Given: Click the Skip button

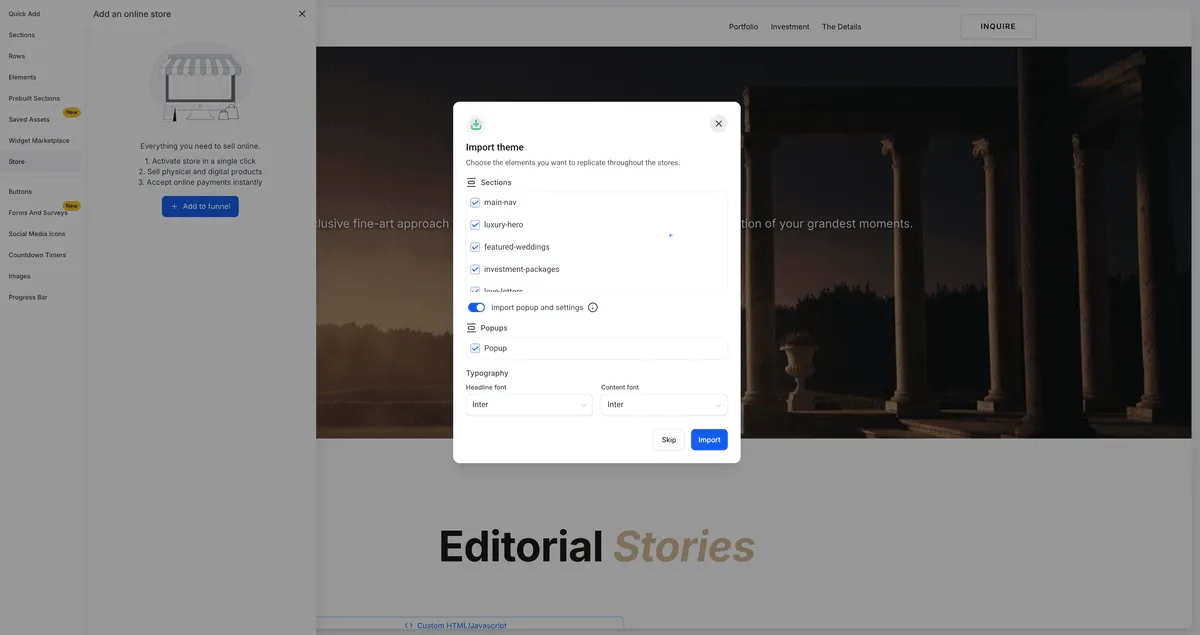Looking at the screenshot, I should point(669,440).
